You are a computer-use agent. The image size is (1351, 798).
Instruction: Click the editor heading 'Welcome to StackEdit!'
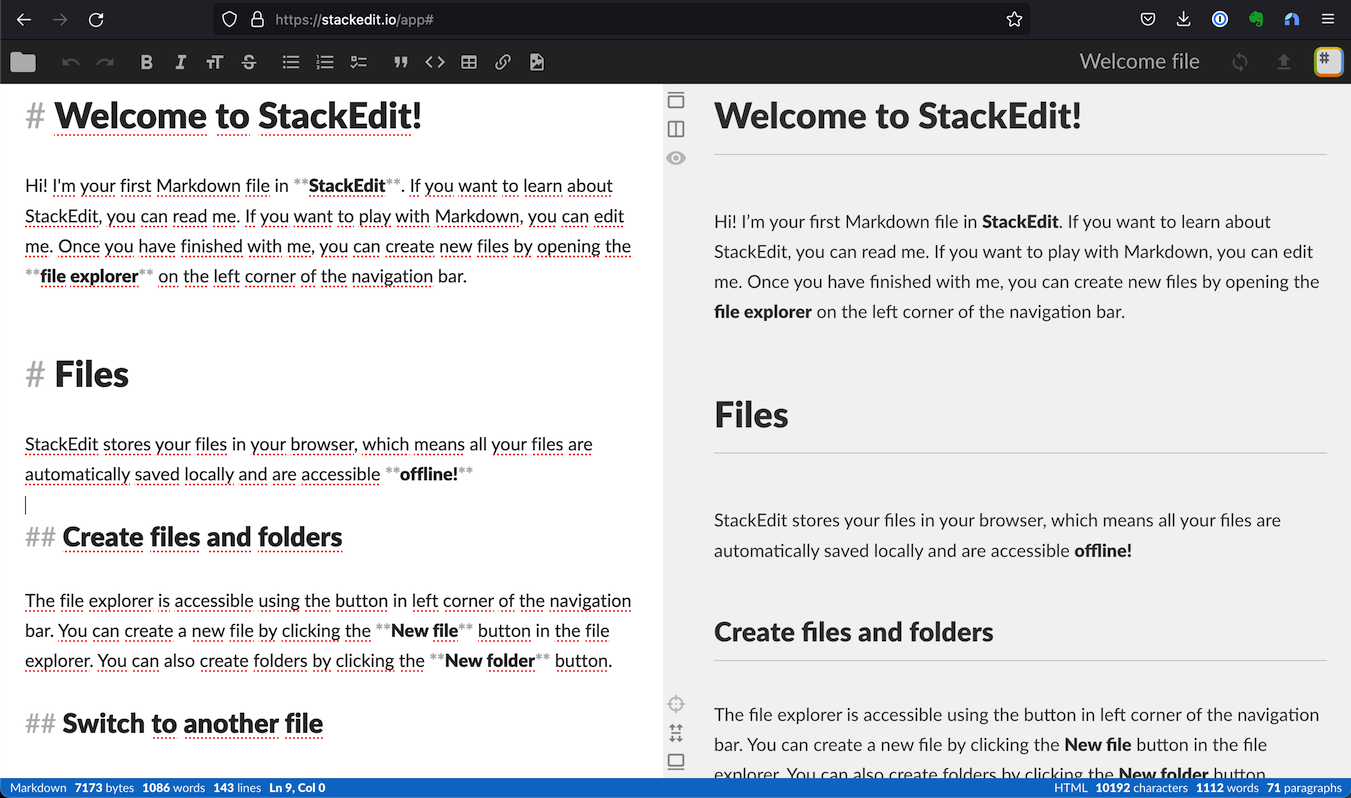click(238, 116)
